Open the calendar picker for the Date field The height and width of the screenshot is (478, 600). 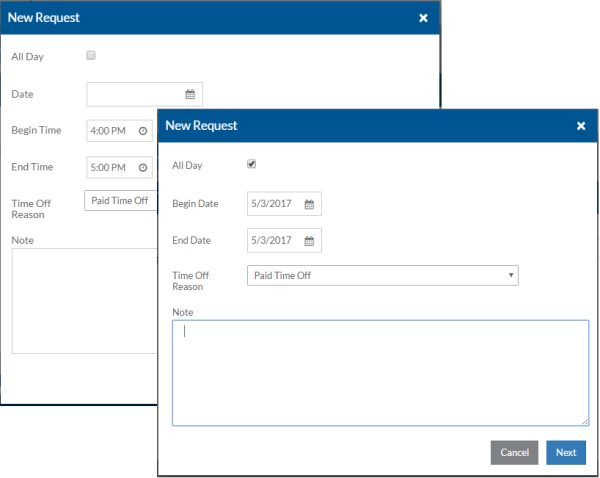190,94
